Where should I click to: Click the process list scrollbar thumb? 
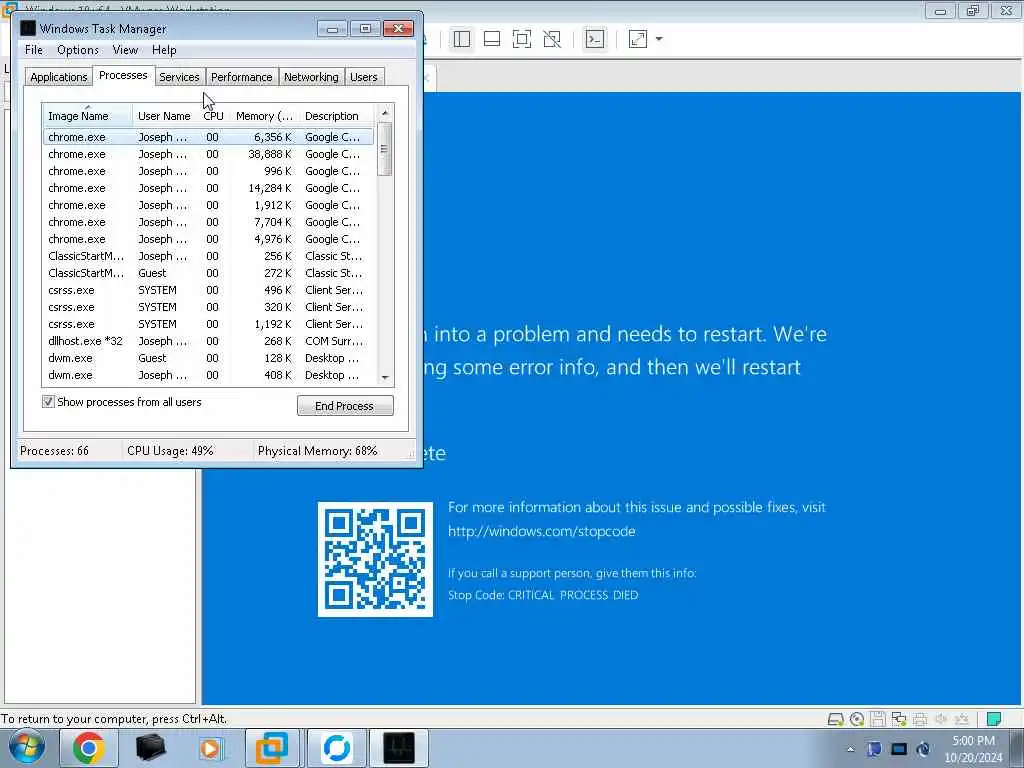click(385, 149)
